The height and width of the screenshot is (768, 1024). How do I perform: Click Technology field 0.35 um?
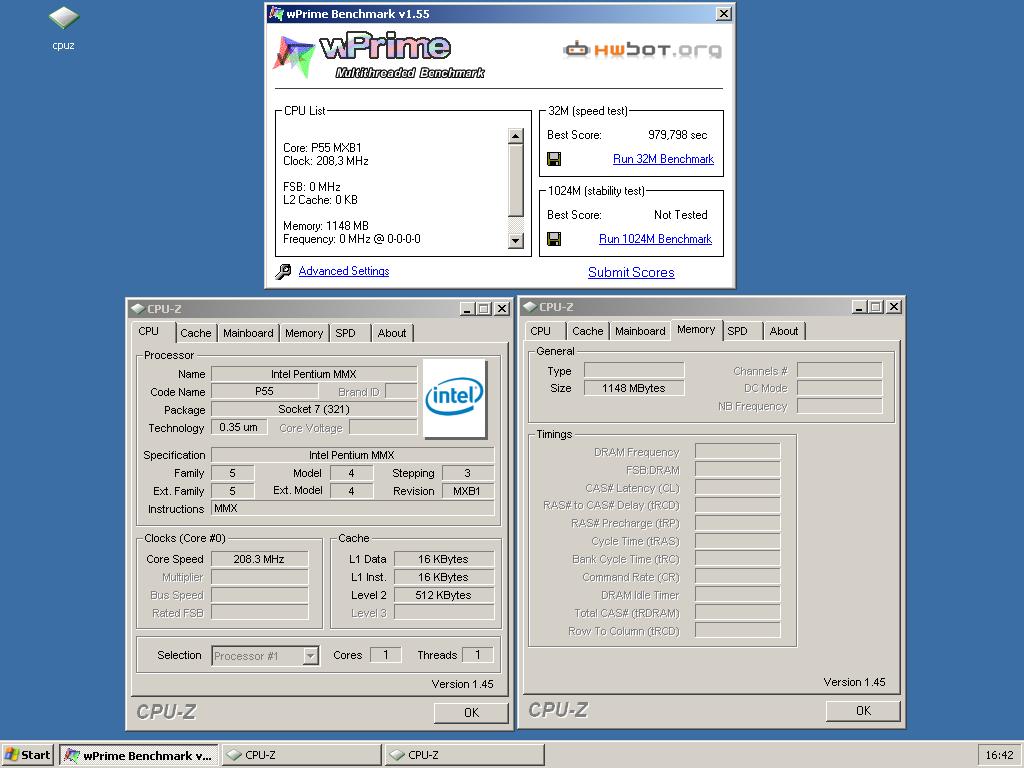tap(238, 427)
